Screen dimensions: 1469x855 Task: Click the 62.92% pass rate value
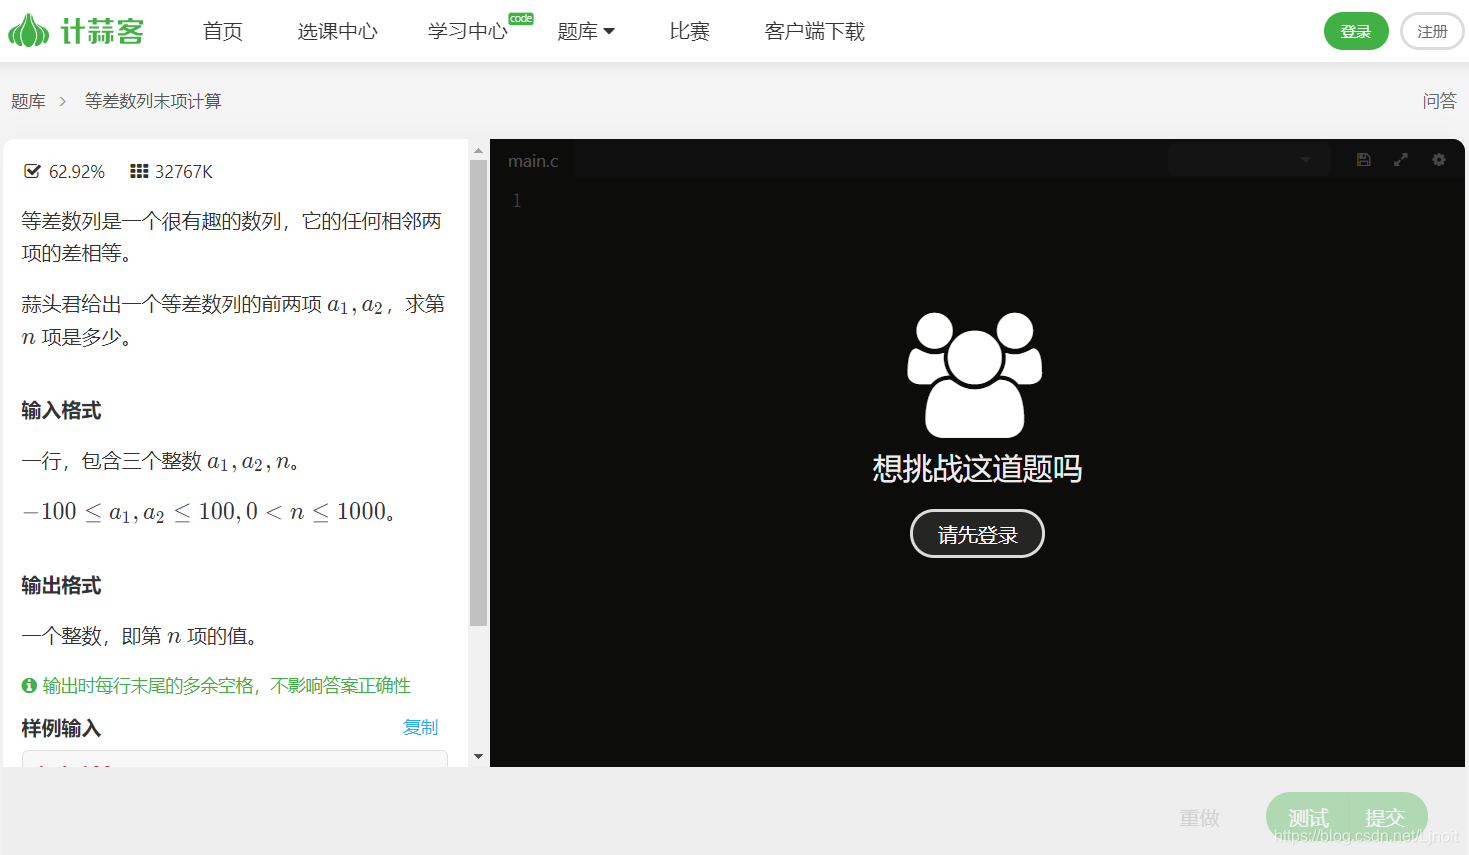tap(77, 172)
